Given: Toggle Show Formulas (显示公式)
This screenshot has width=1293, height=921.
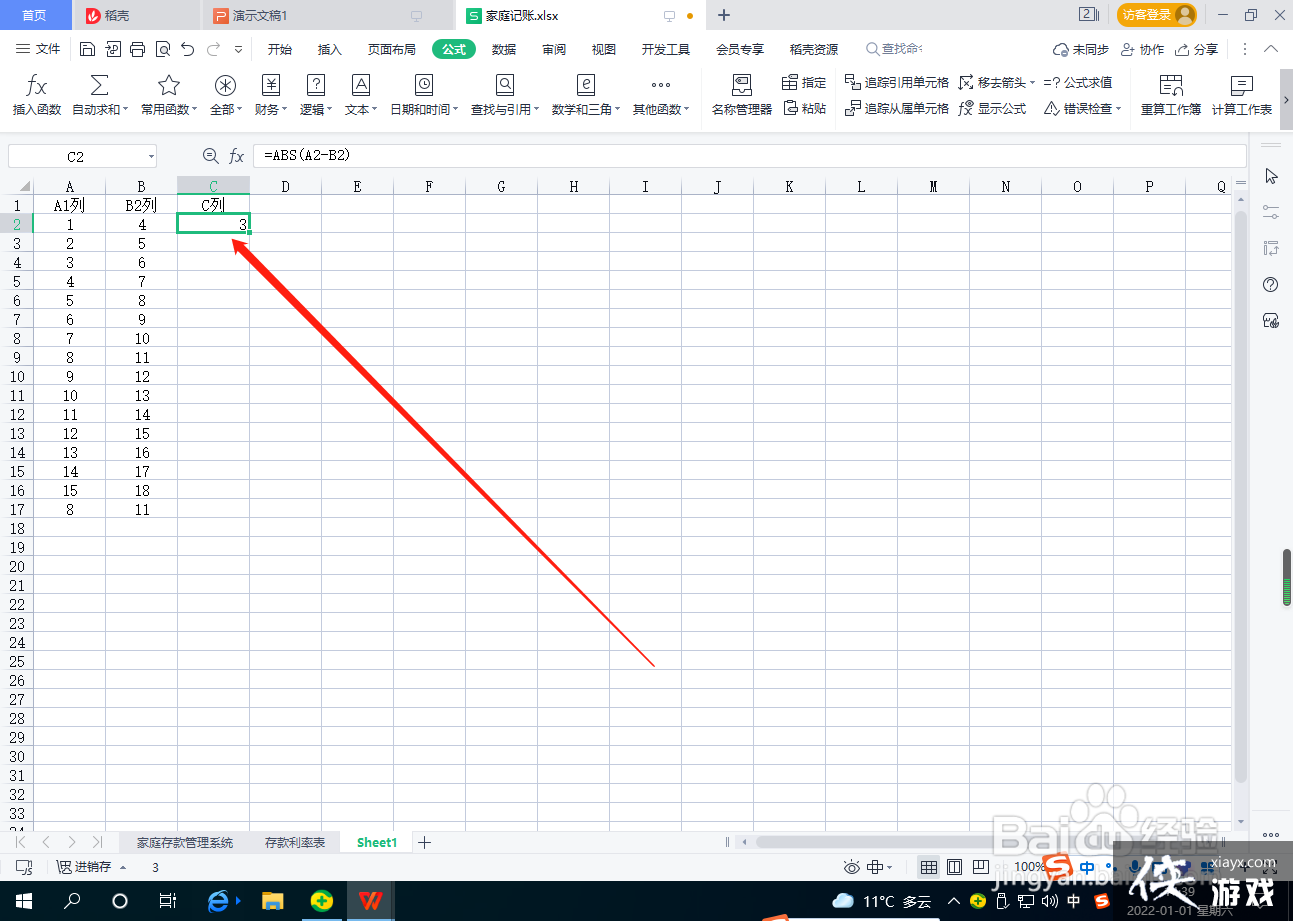Looking at the screenshot, I should pyautogui.click(x=992, y=108).
